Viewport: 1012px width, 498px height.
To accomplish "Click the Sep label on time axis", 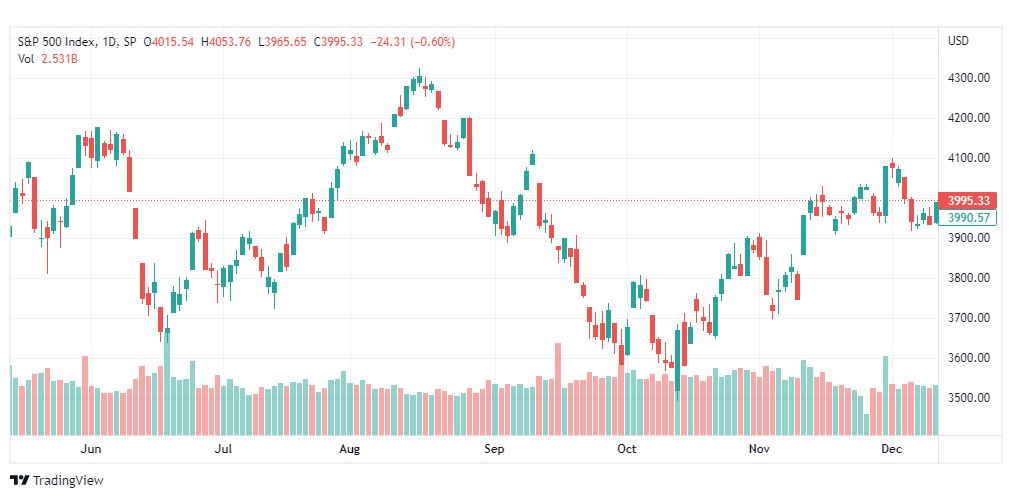I will click(494, 448).
